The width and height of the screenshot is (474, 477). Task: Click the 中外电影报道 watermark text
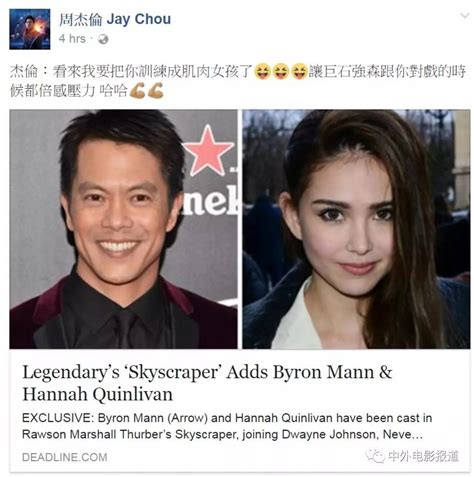tap(424, 456)
